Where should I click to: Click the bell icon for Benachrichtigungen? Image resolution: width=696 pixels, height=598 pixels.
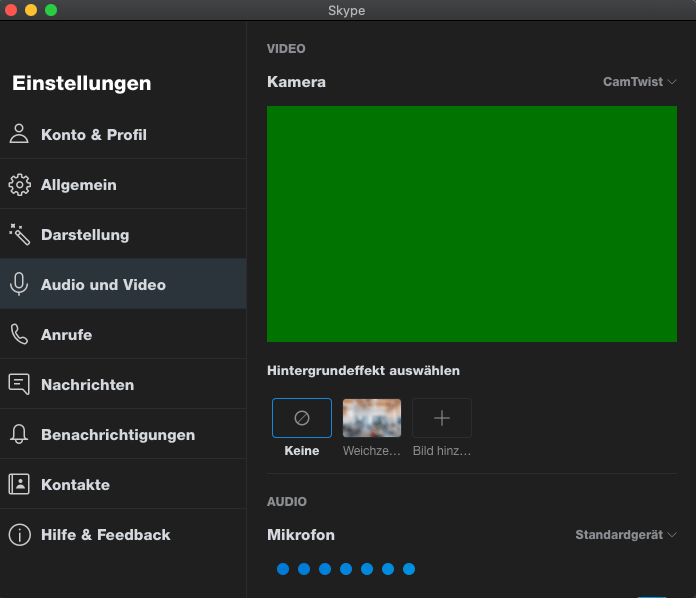[19, 434]
